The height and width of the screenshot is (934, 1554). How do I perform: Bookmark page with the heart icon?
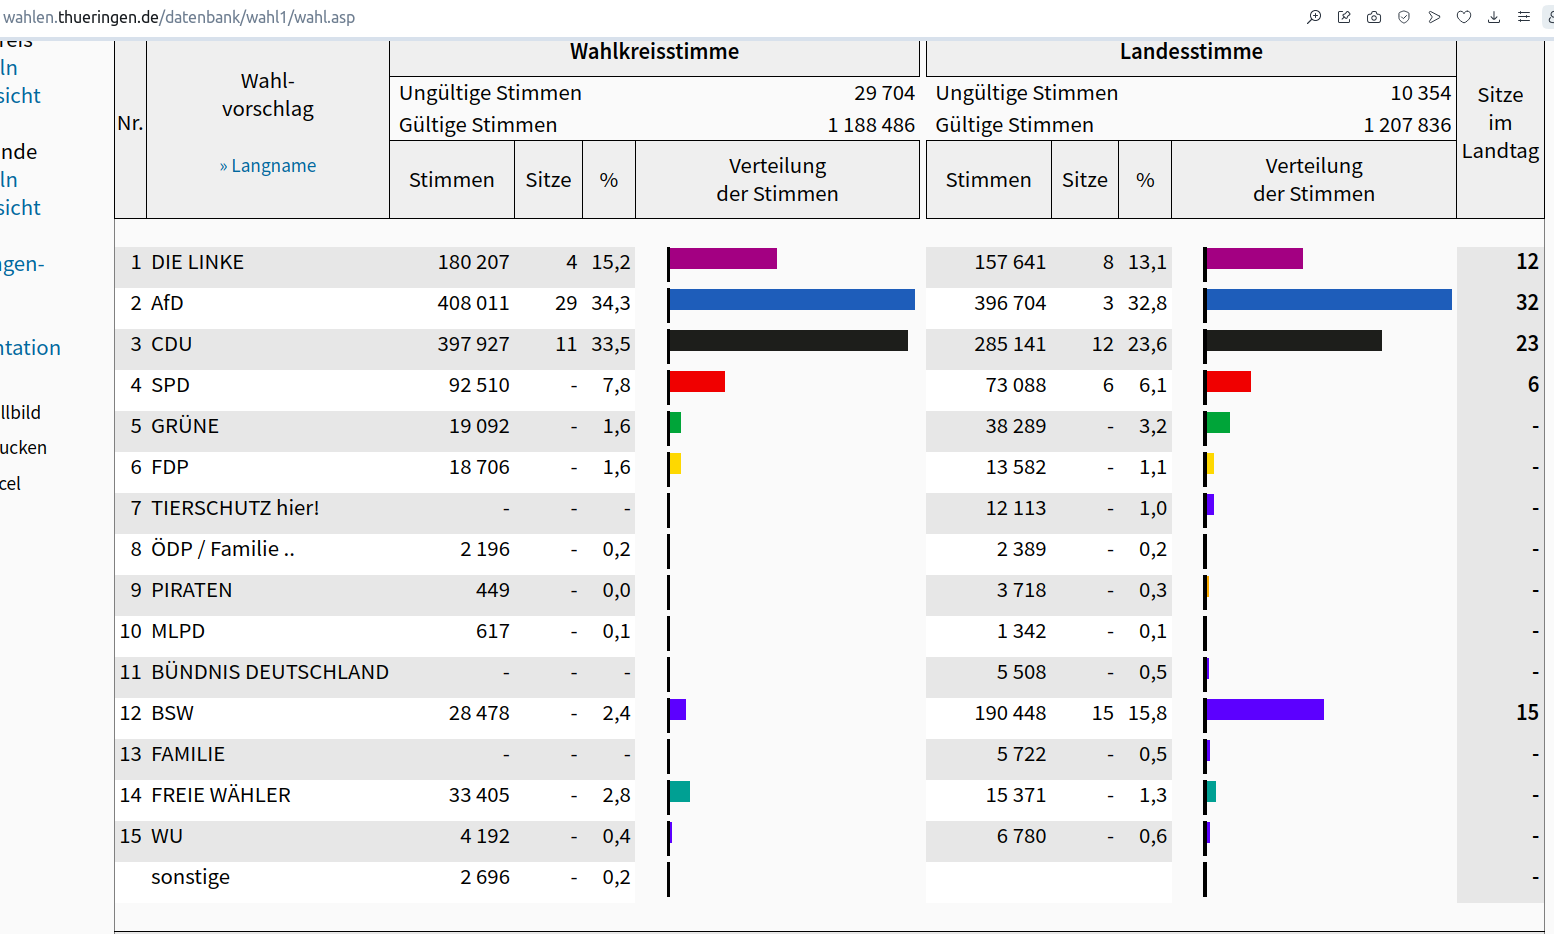tap(1464, 17)
